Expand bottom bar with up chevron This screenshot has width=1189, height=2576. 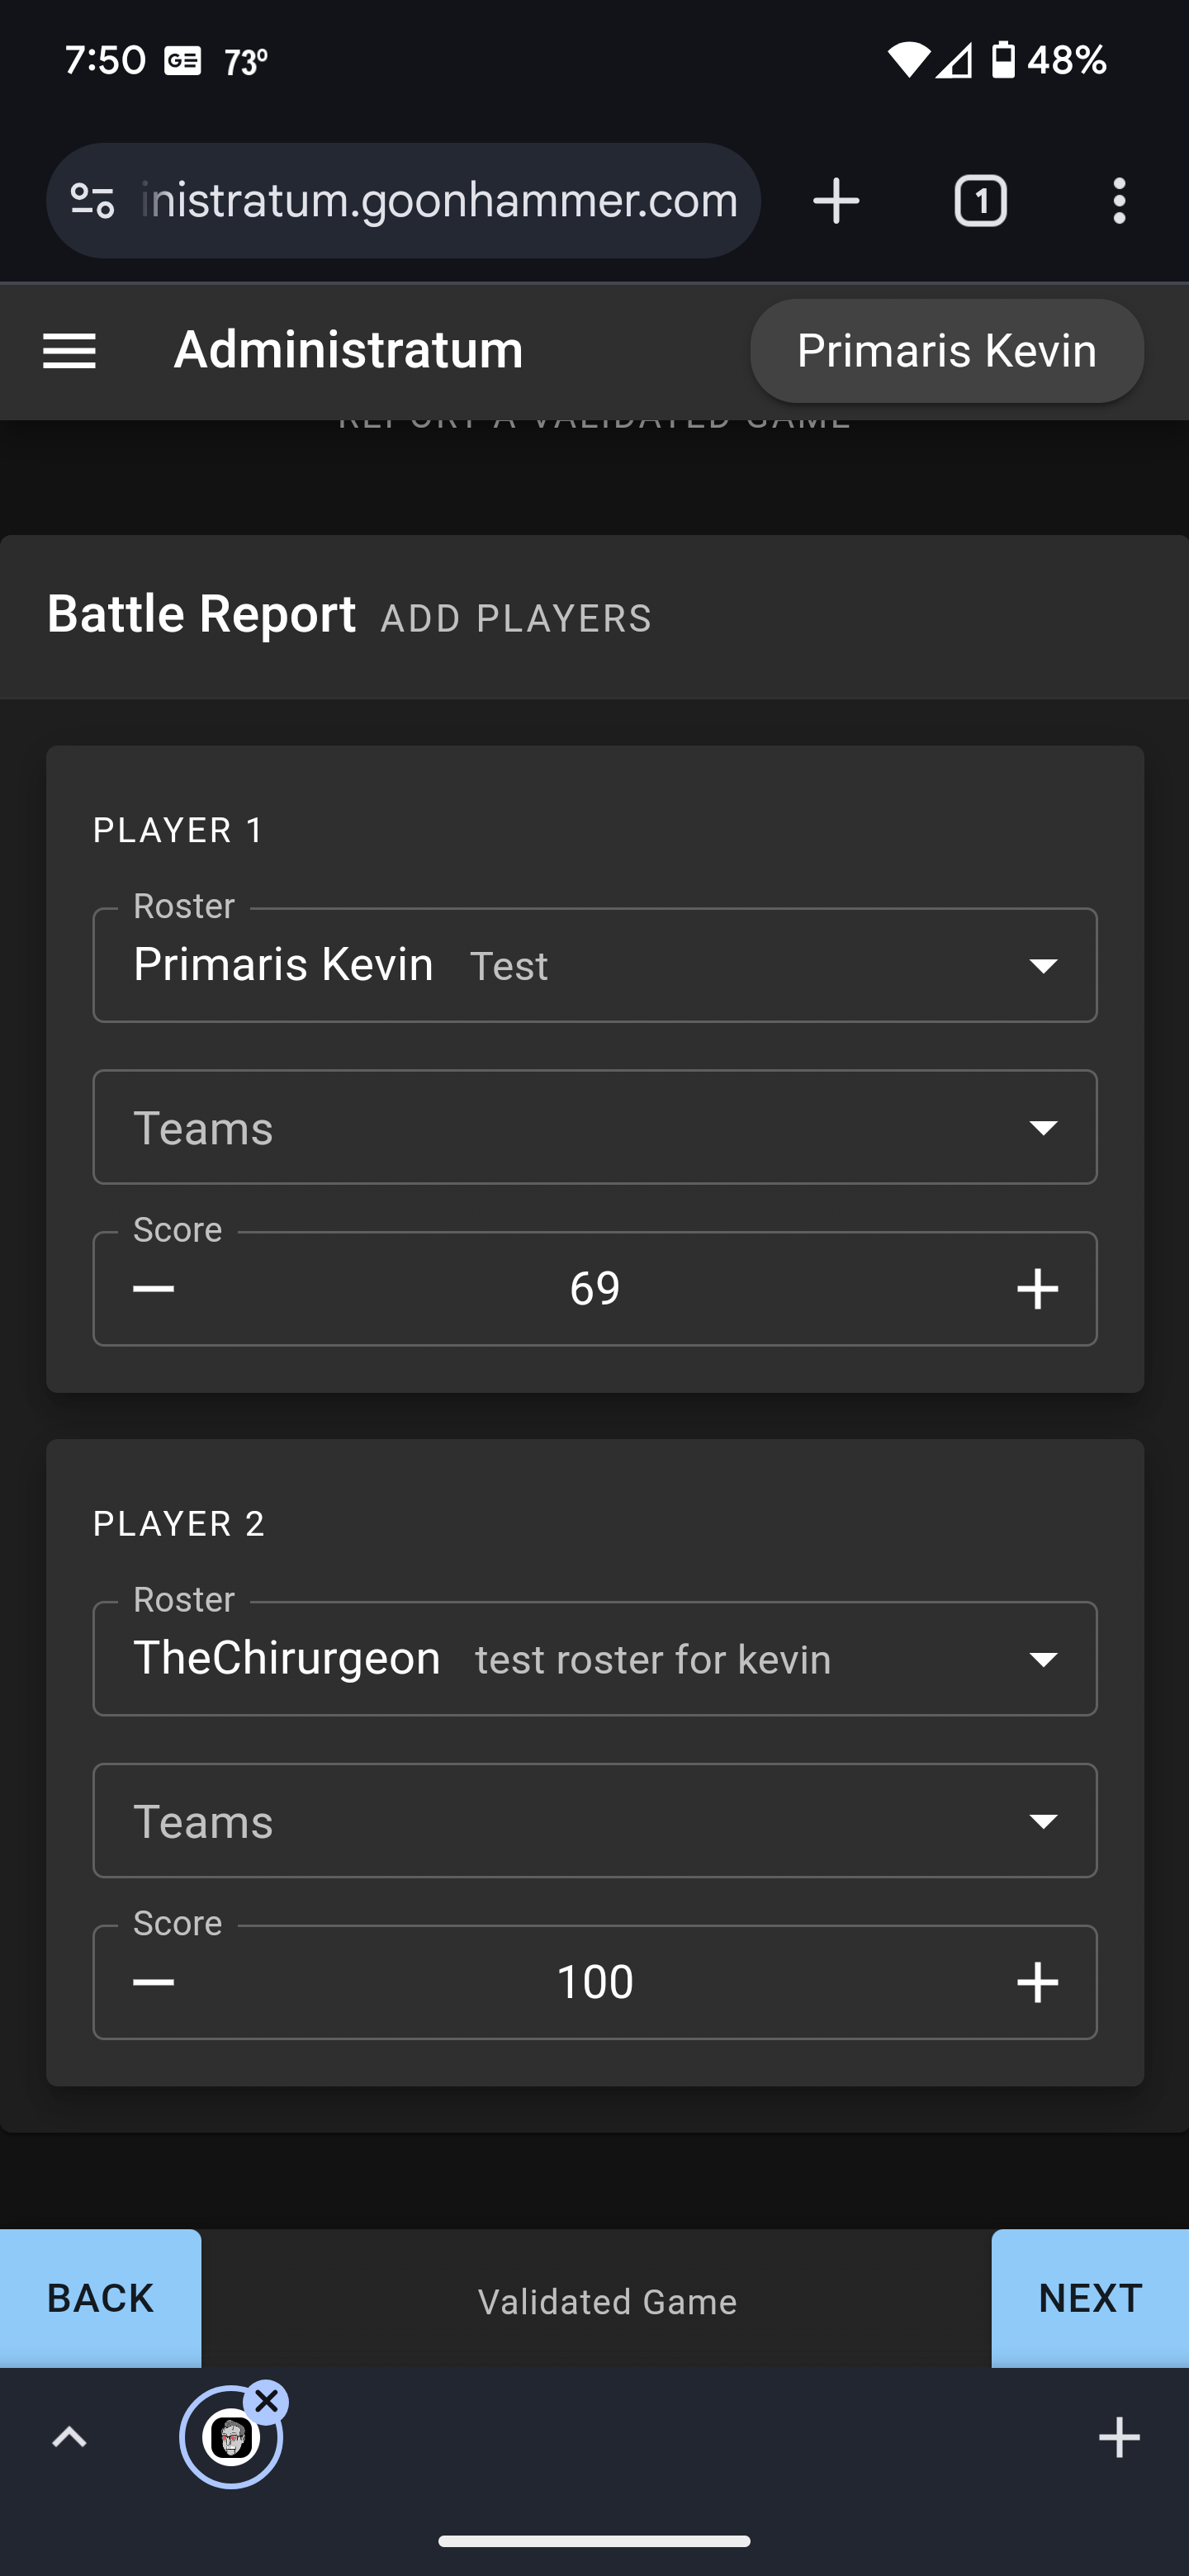pos(69,2437)
